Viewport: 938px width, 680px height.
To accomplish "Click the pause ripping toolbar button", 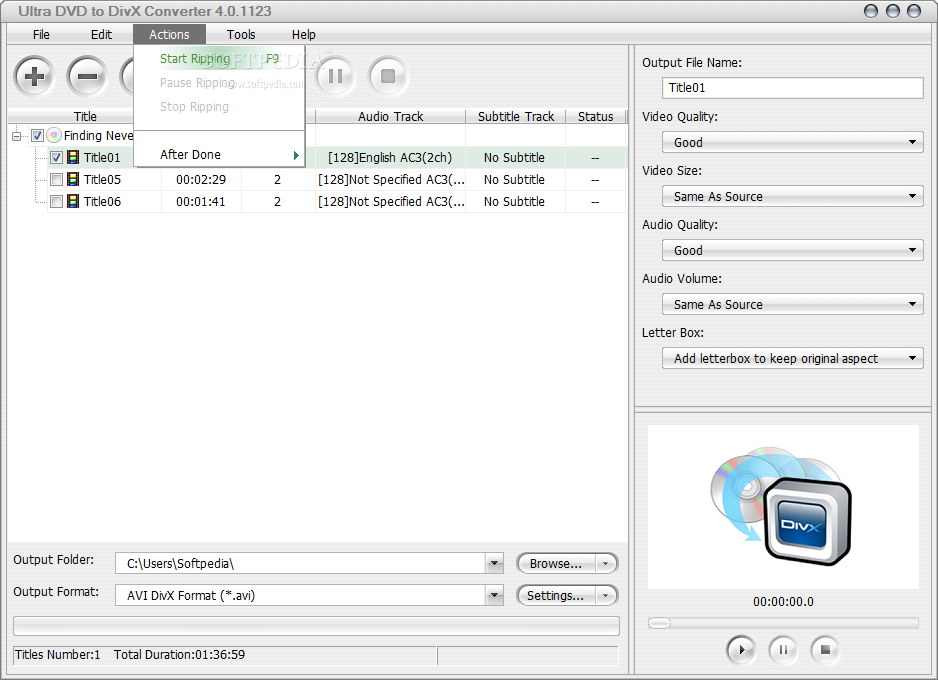I will pyautogui.click(x=335, y=76).
